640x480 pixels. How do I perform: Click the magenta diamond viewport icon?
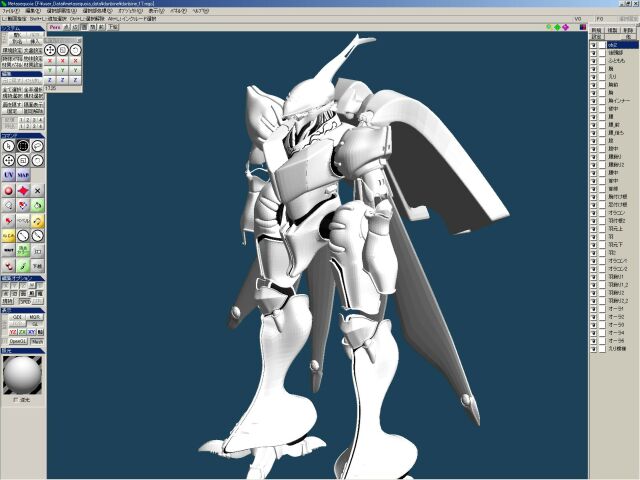pos(565,27)
